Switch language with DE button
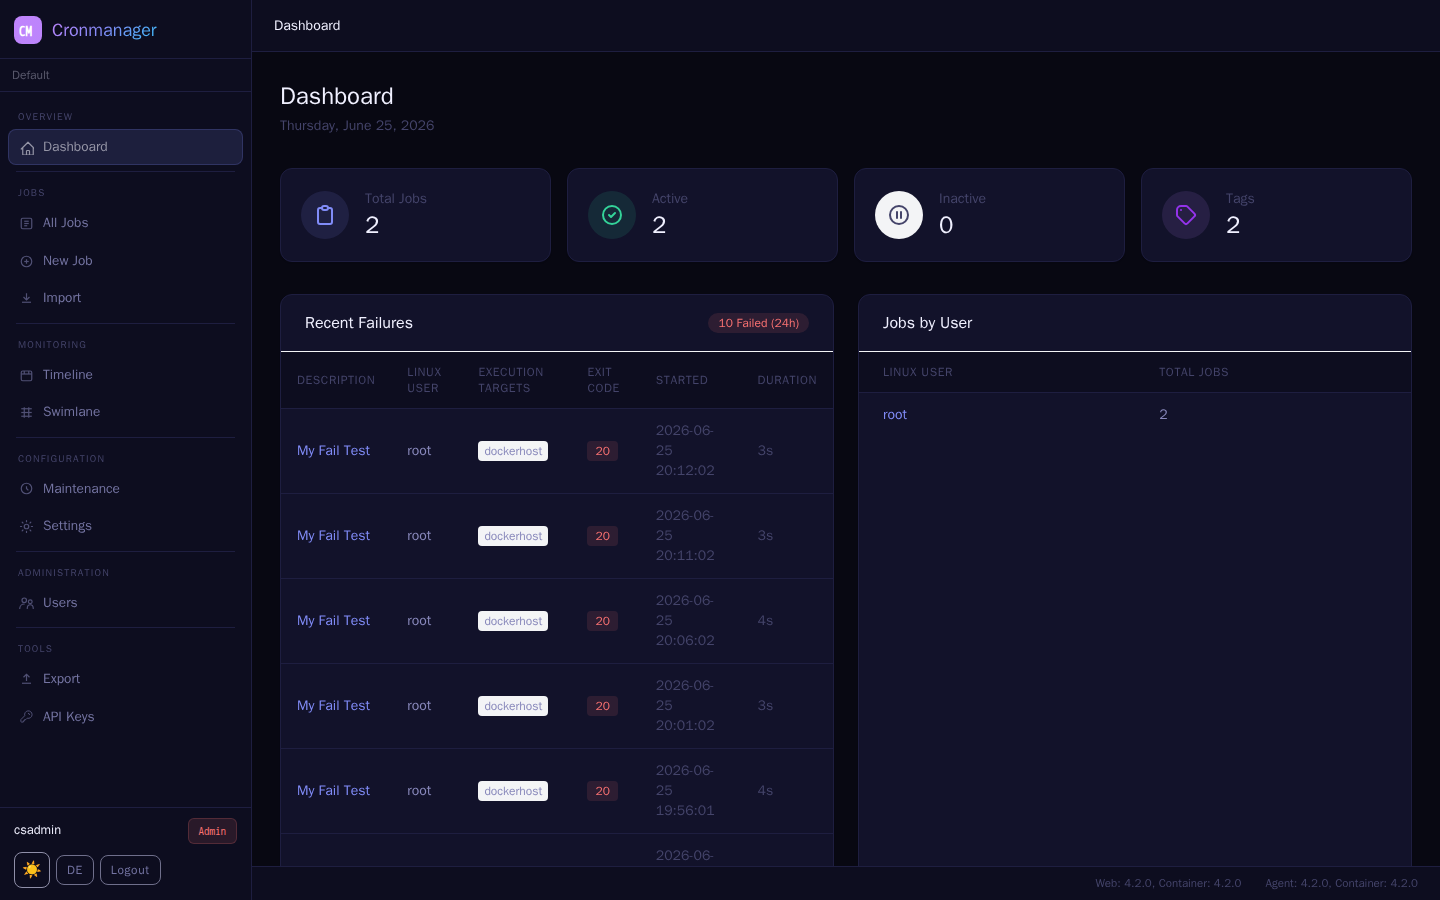 (x=75, y=870)
